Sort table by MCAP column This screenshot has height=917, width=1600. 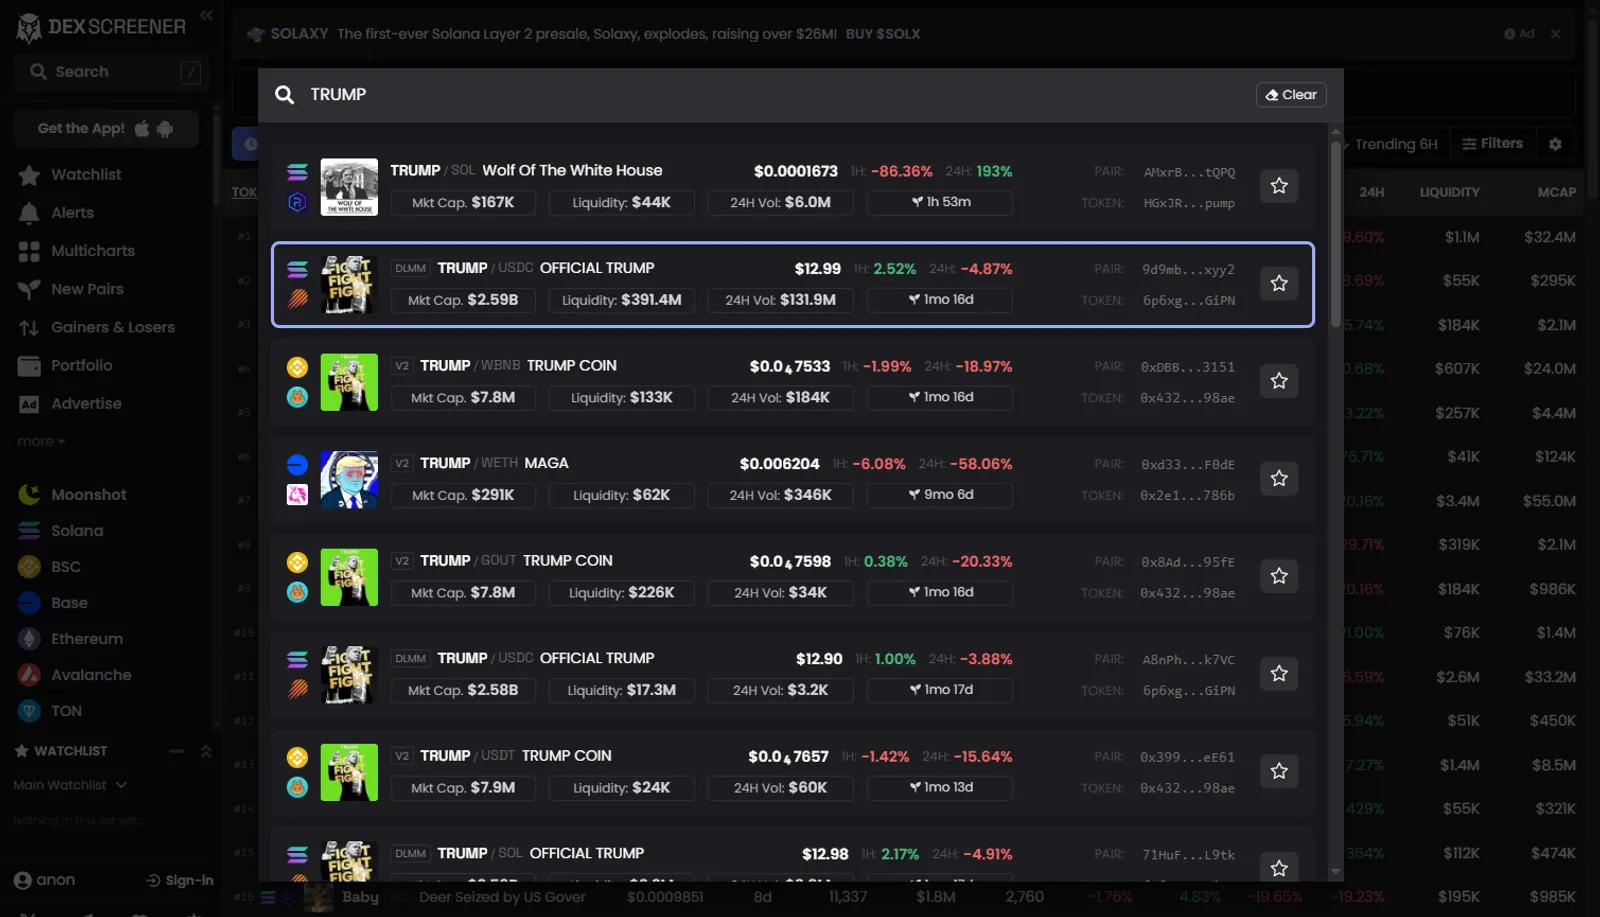click(x=1556, y=192)
